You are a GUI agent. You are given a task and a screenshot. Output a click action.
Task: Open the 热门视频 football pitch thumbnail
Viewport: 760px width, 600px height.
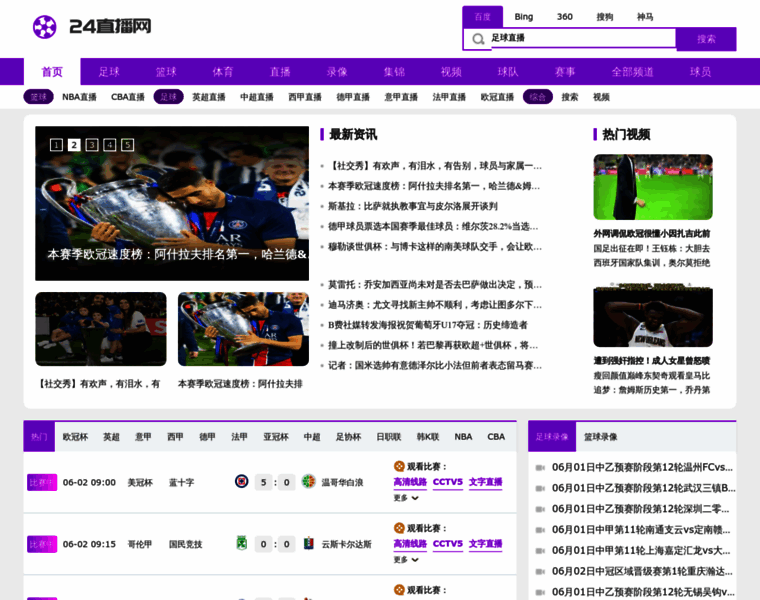click(x=653, y=187)
